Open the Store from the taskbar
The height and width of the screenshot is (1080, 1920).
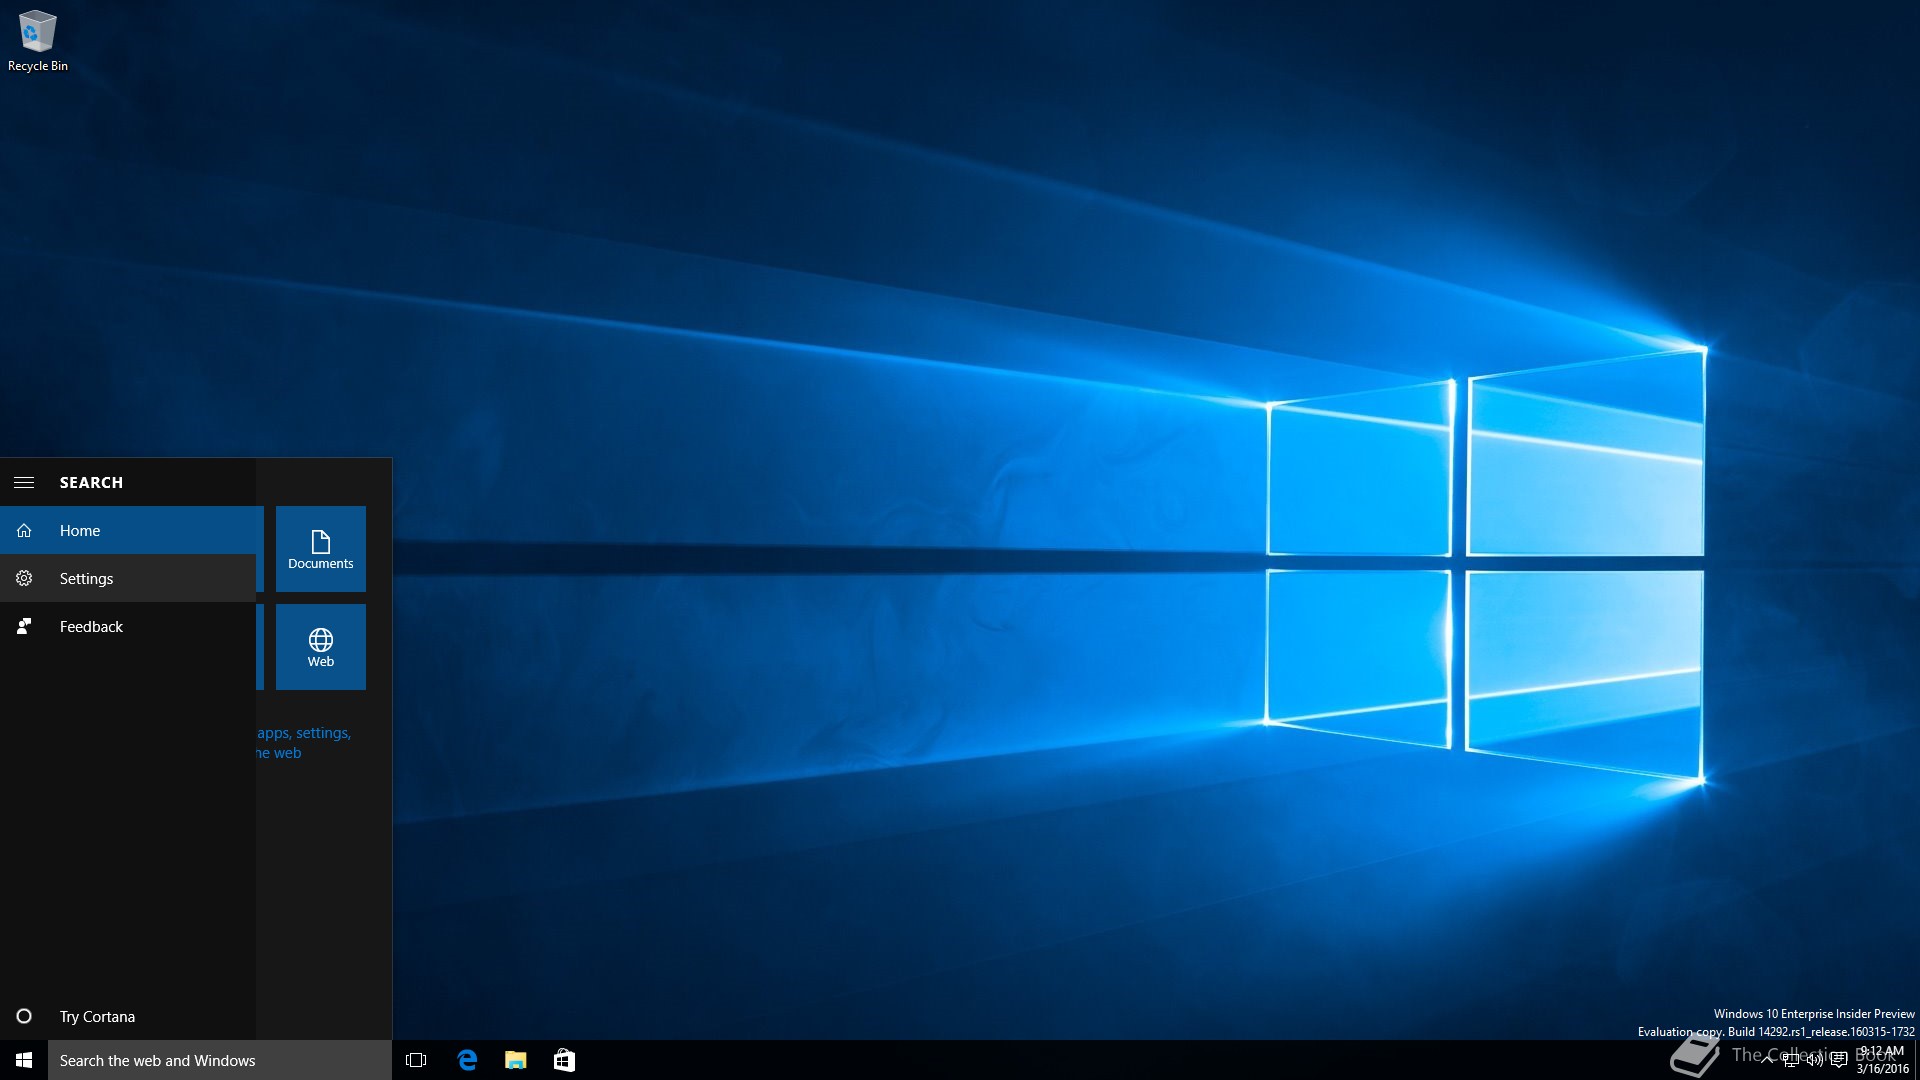pyautogui.click(x=564, y=1060)
